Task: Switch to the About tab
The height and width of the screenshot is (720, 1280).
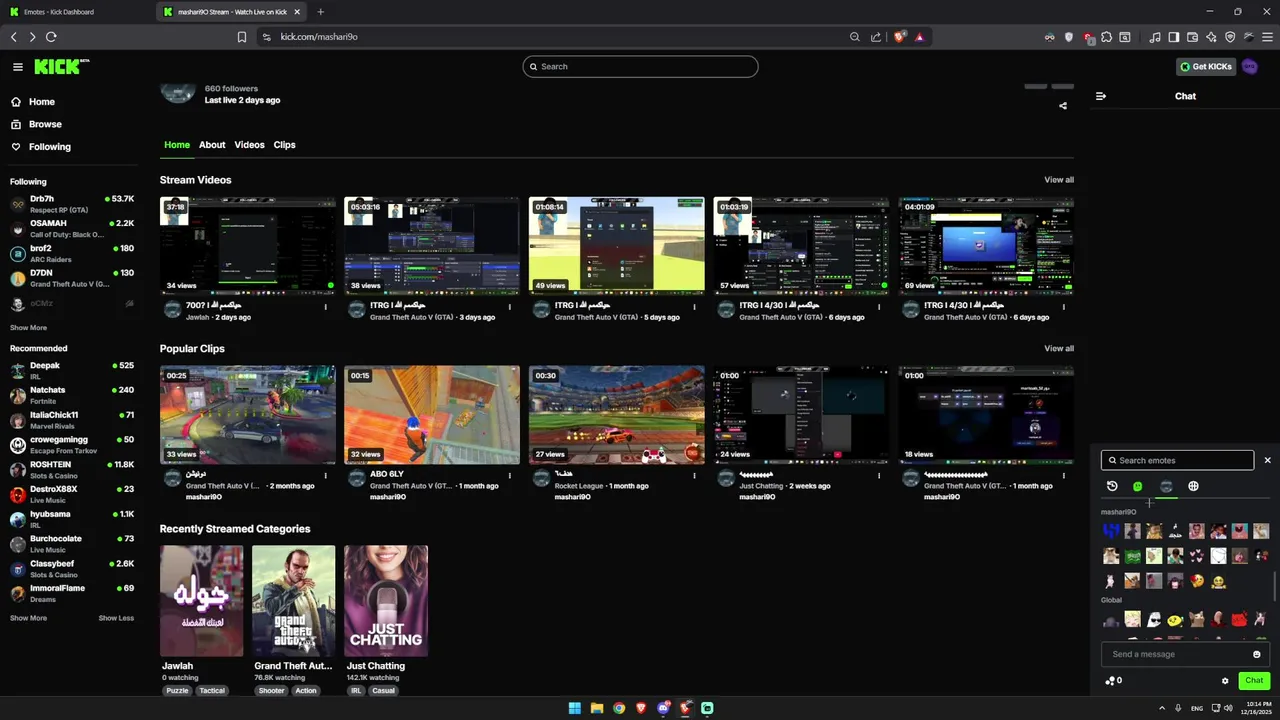Action: coord(212,145)
